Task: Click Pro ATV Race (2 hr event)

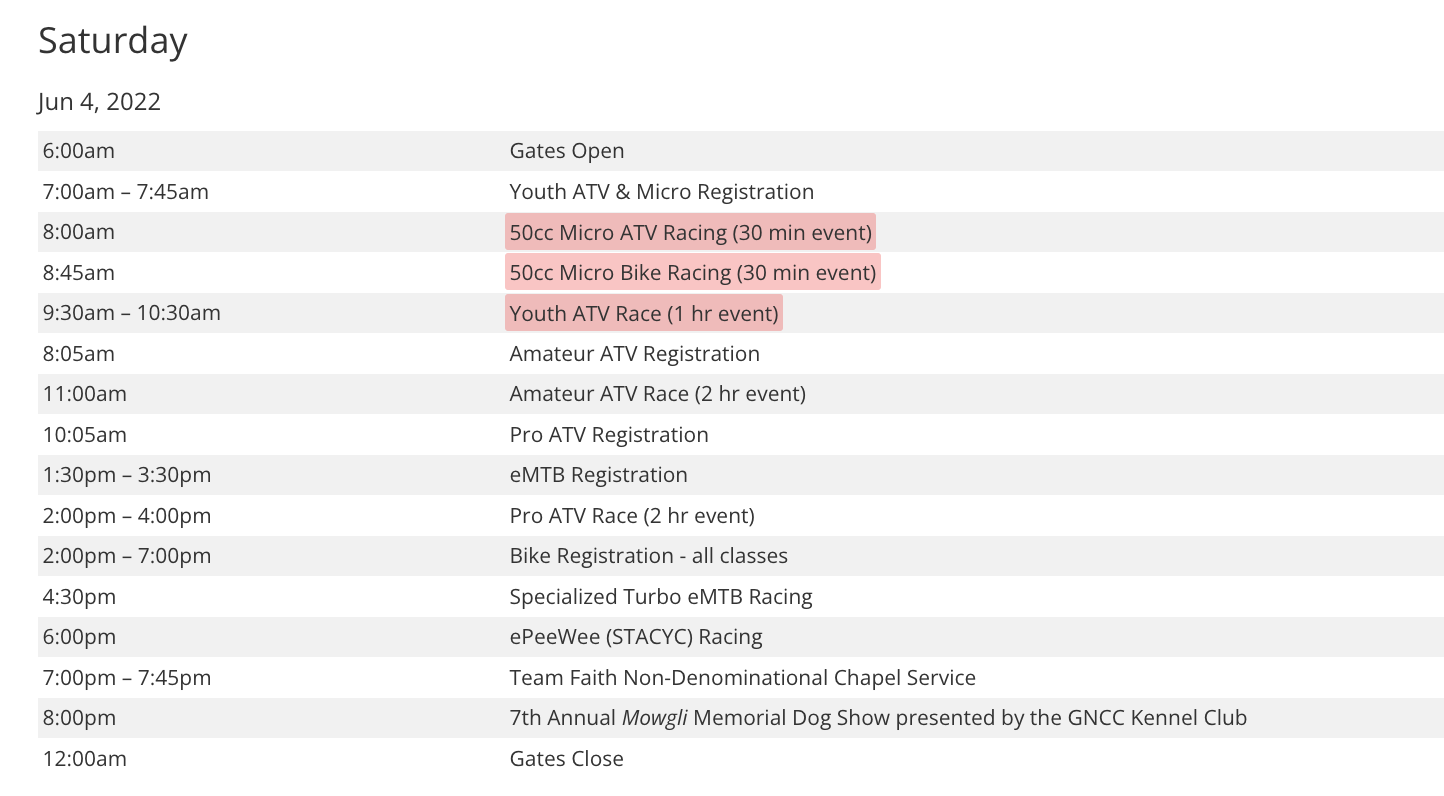Action: click(631, 516)
